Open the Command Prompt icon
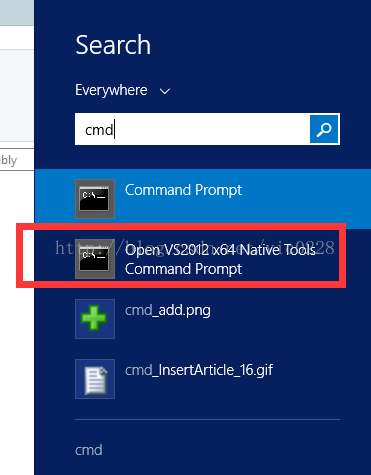 point(95,199)
